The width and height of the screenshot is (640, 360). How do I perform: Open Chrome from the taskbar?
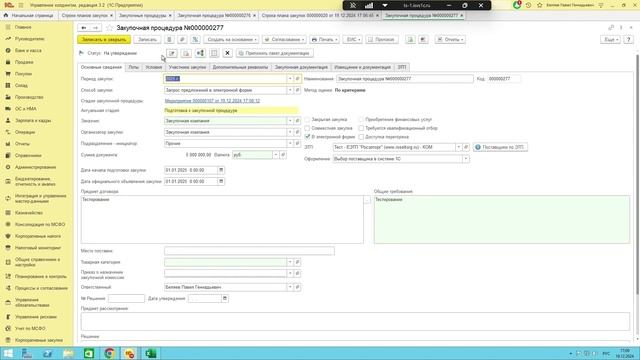click(x=109, y=353)
